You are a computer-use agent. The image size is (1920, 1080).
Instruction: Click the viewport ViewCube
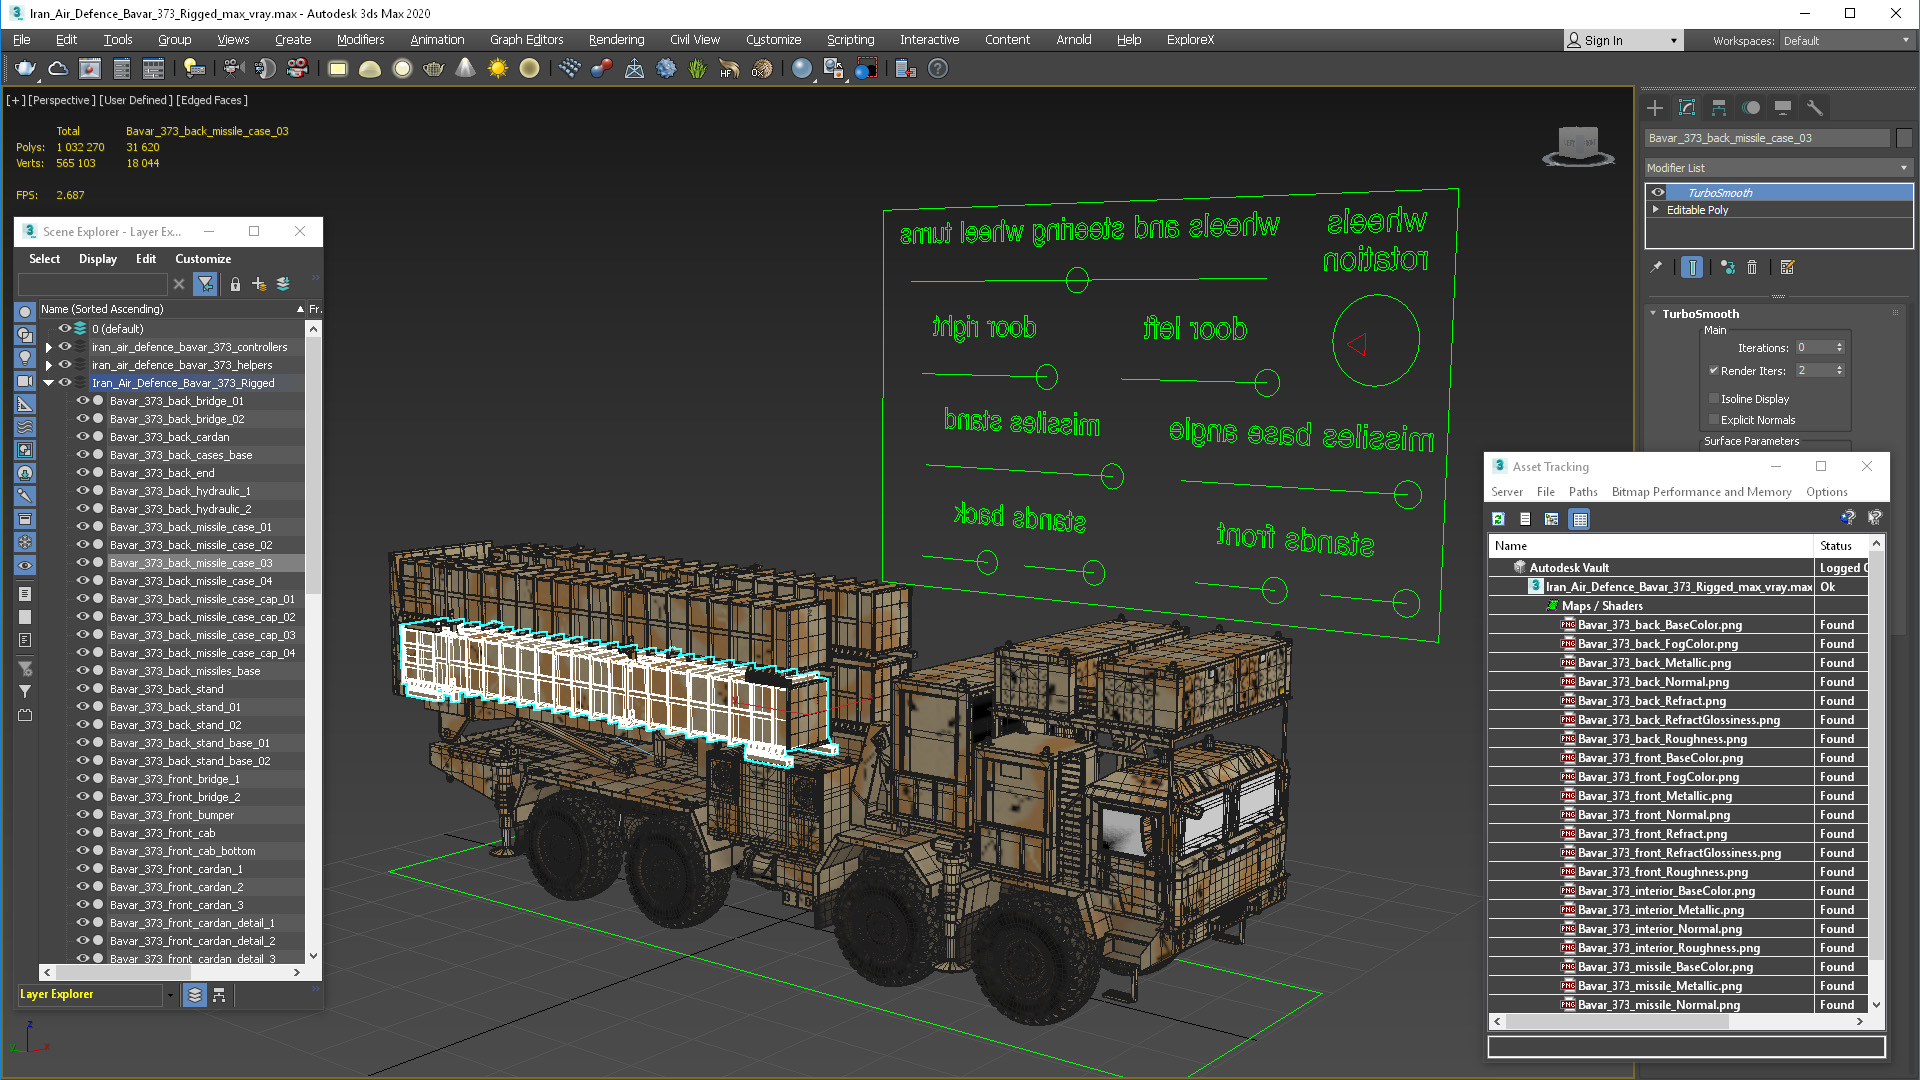click(1578, 147)
